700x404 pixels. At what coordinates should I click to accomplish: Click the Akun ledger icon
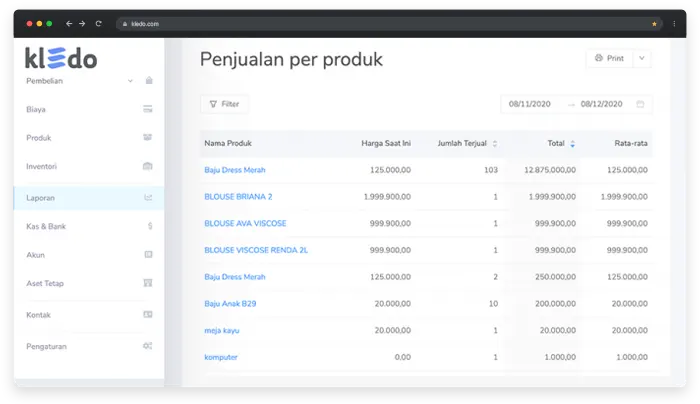point(148,254)
